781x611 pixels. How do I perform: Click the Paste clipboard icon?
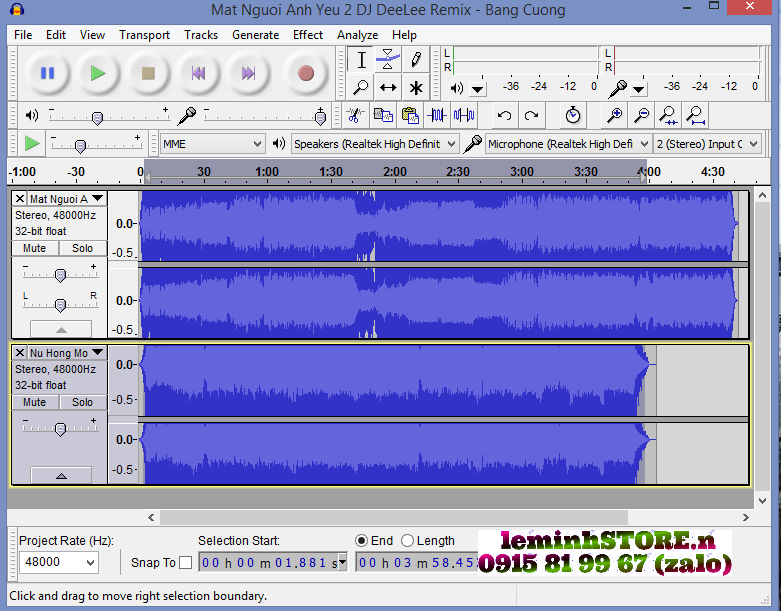pos(410,116)
